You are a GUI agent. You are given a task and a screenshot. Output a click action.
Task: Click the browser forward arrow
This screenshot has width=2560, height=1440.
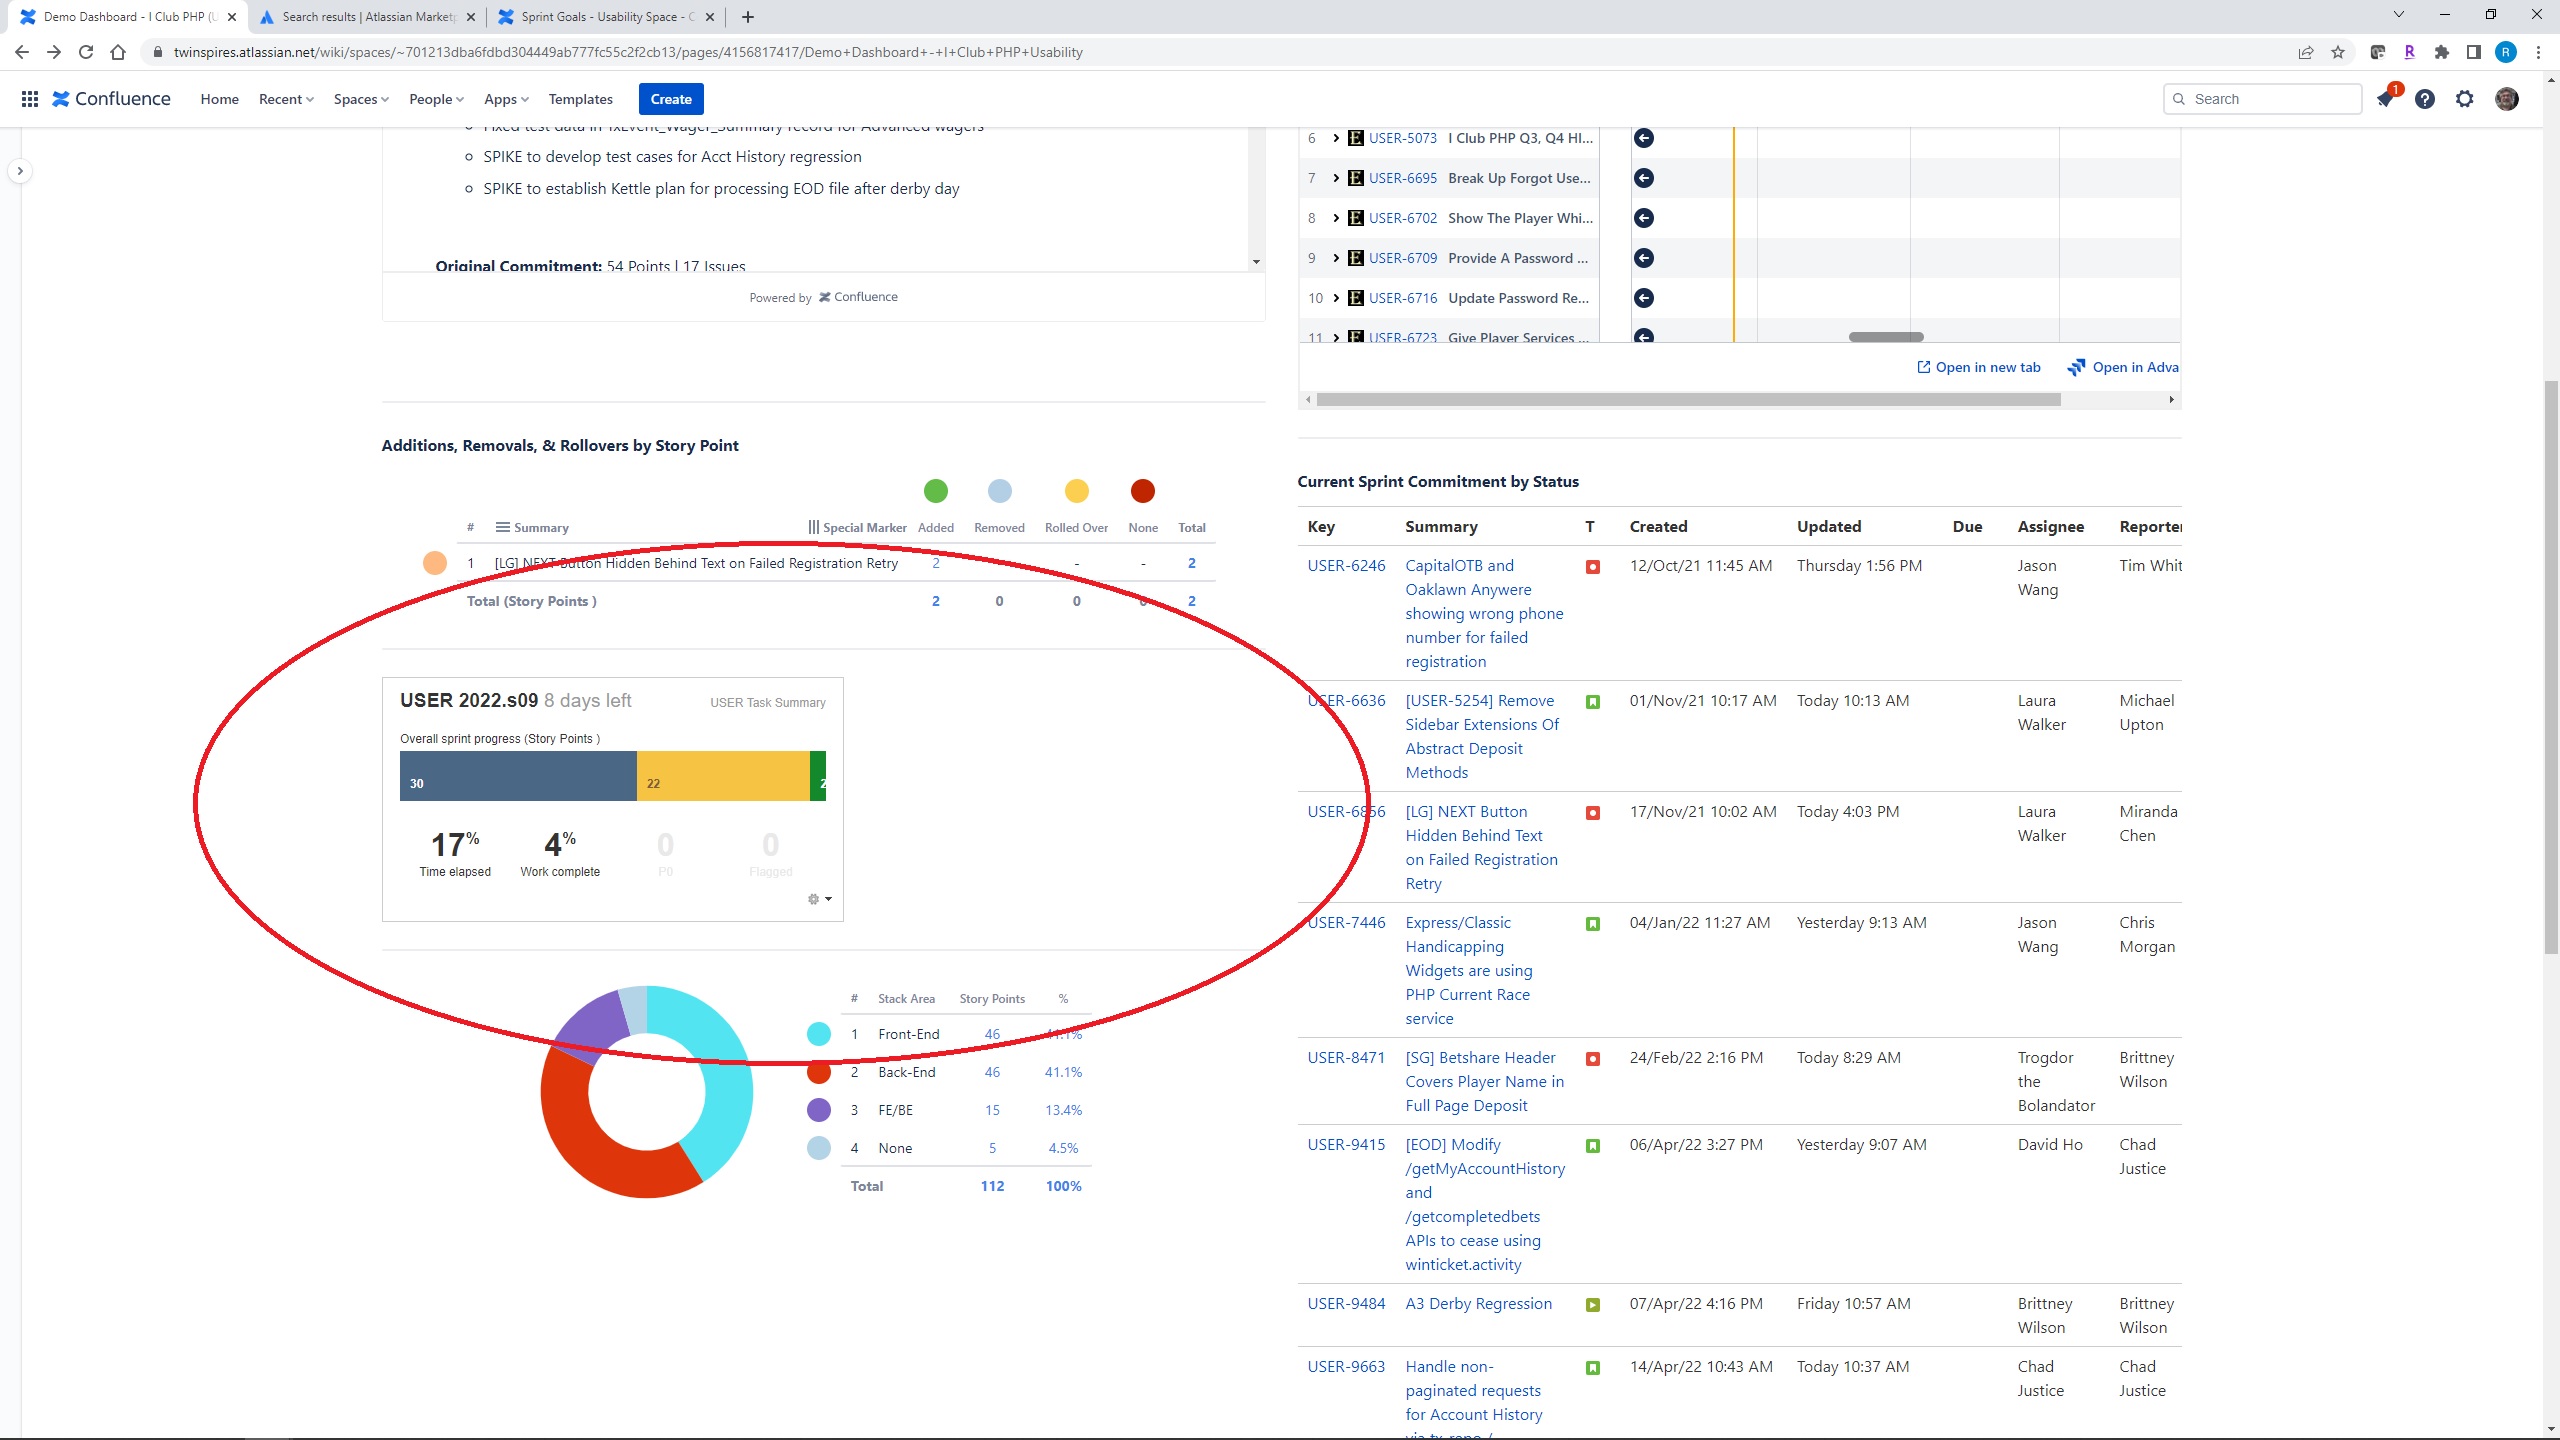(54, 52)
